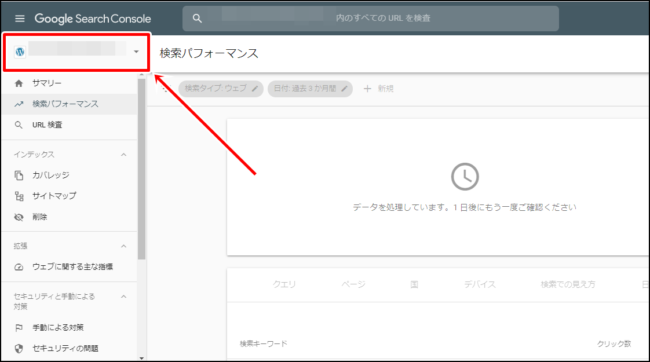Click the trend line icon for 検索パフォーマンス
This screenshot has height=362, width=650.
[x=19, y=104]
